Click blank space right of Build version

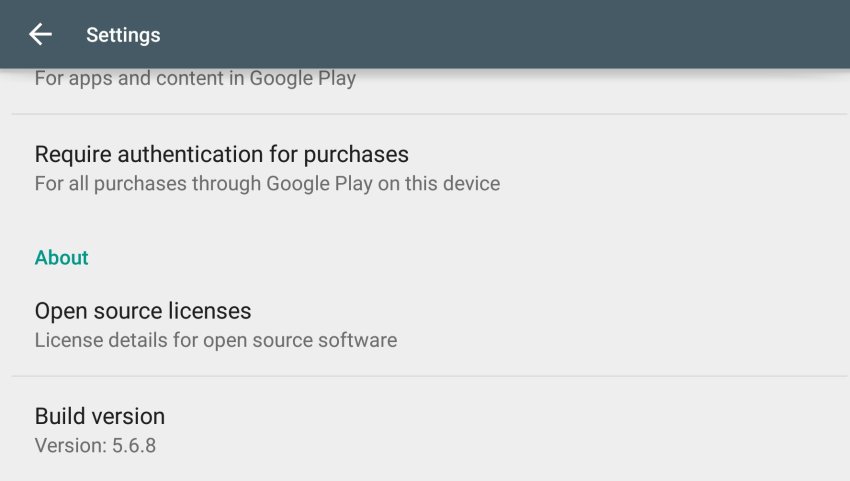[x=600, y=430]
